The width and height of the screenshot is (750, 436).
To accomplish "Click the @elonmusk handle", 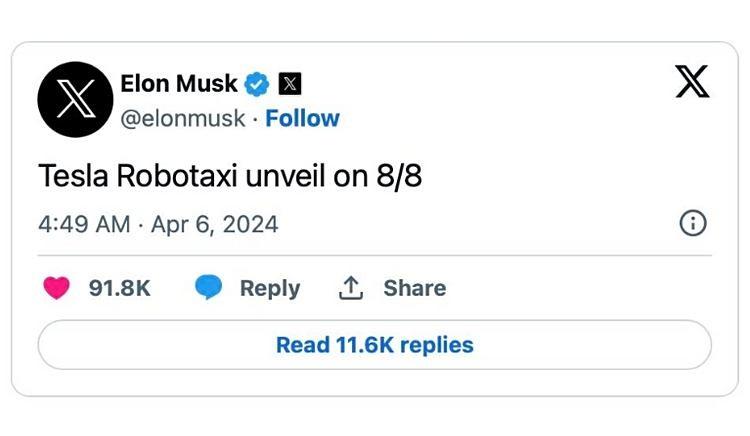I will [x=182, y=118].
